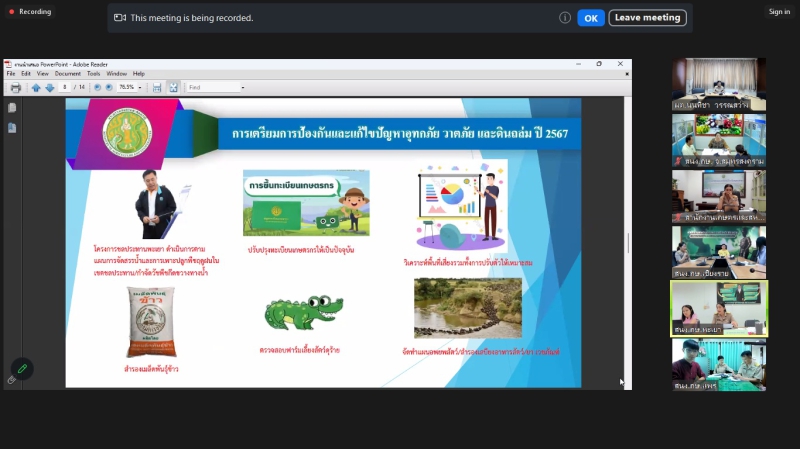Toggle the fit-to-window view icon
The height and width of the screenshot is (449, 800).
pyautogui.click(x=173, y=87)
